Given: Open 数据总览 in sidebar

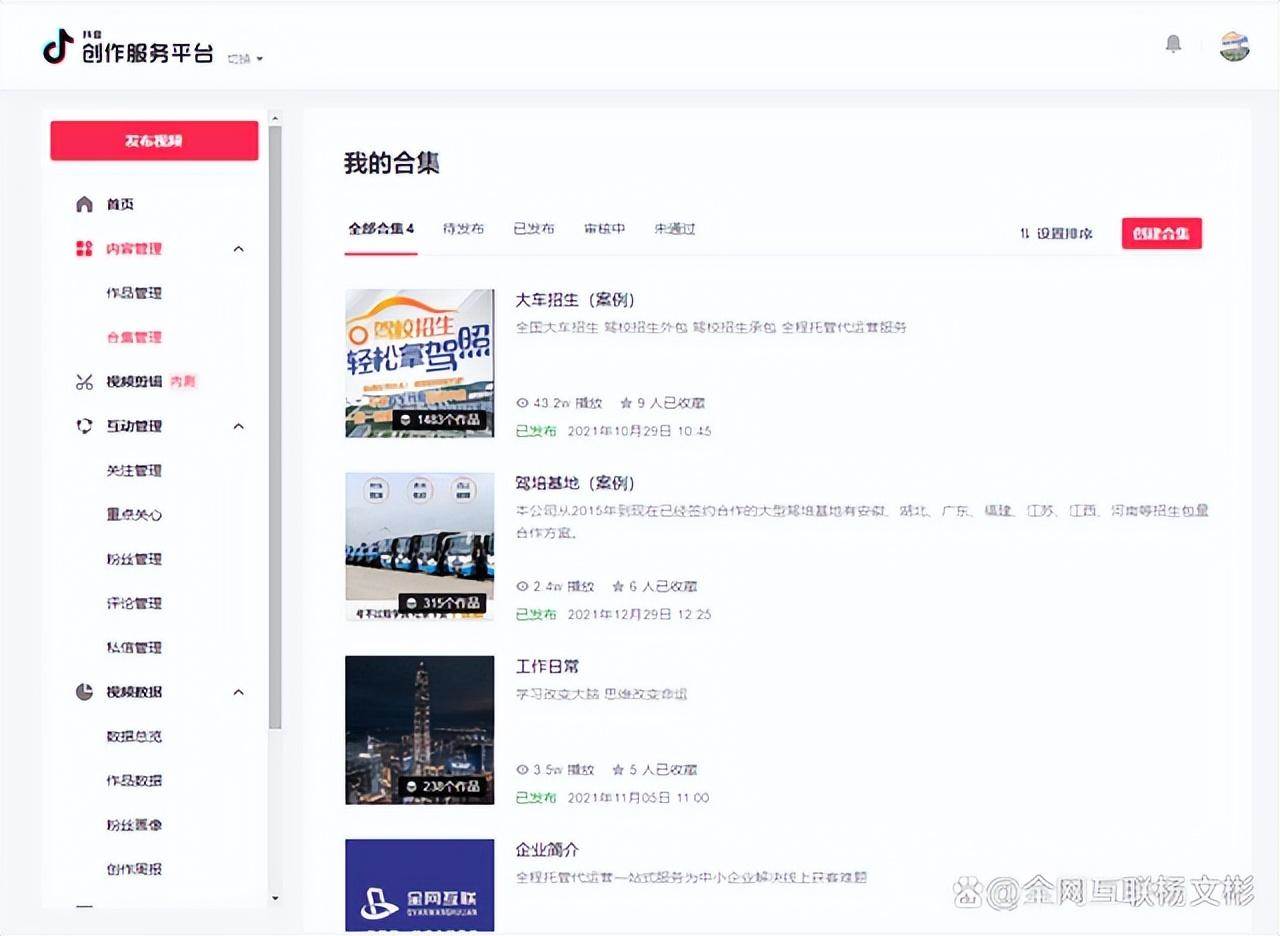Looking at the screenshot, I should (x=134, y=736).
